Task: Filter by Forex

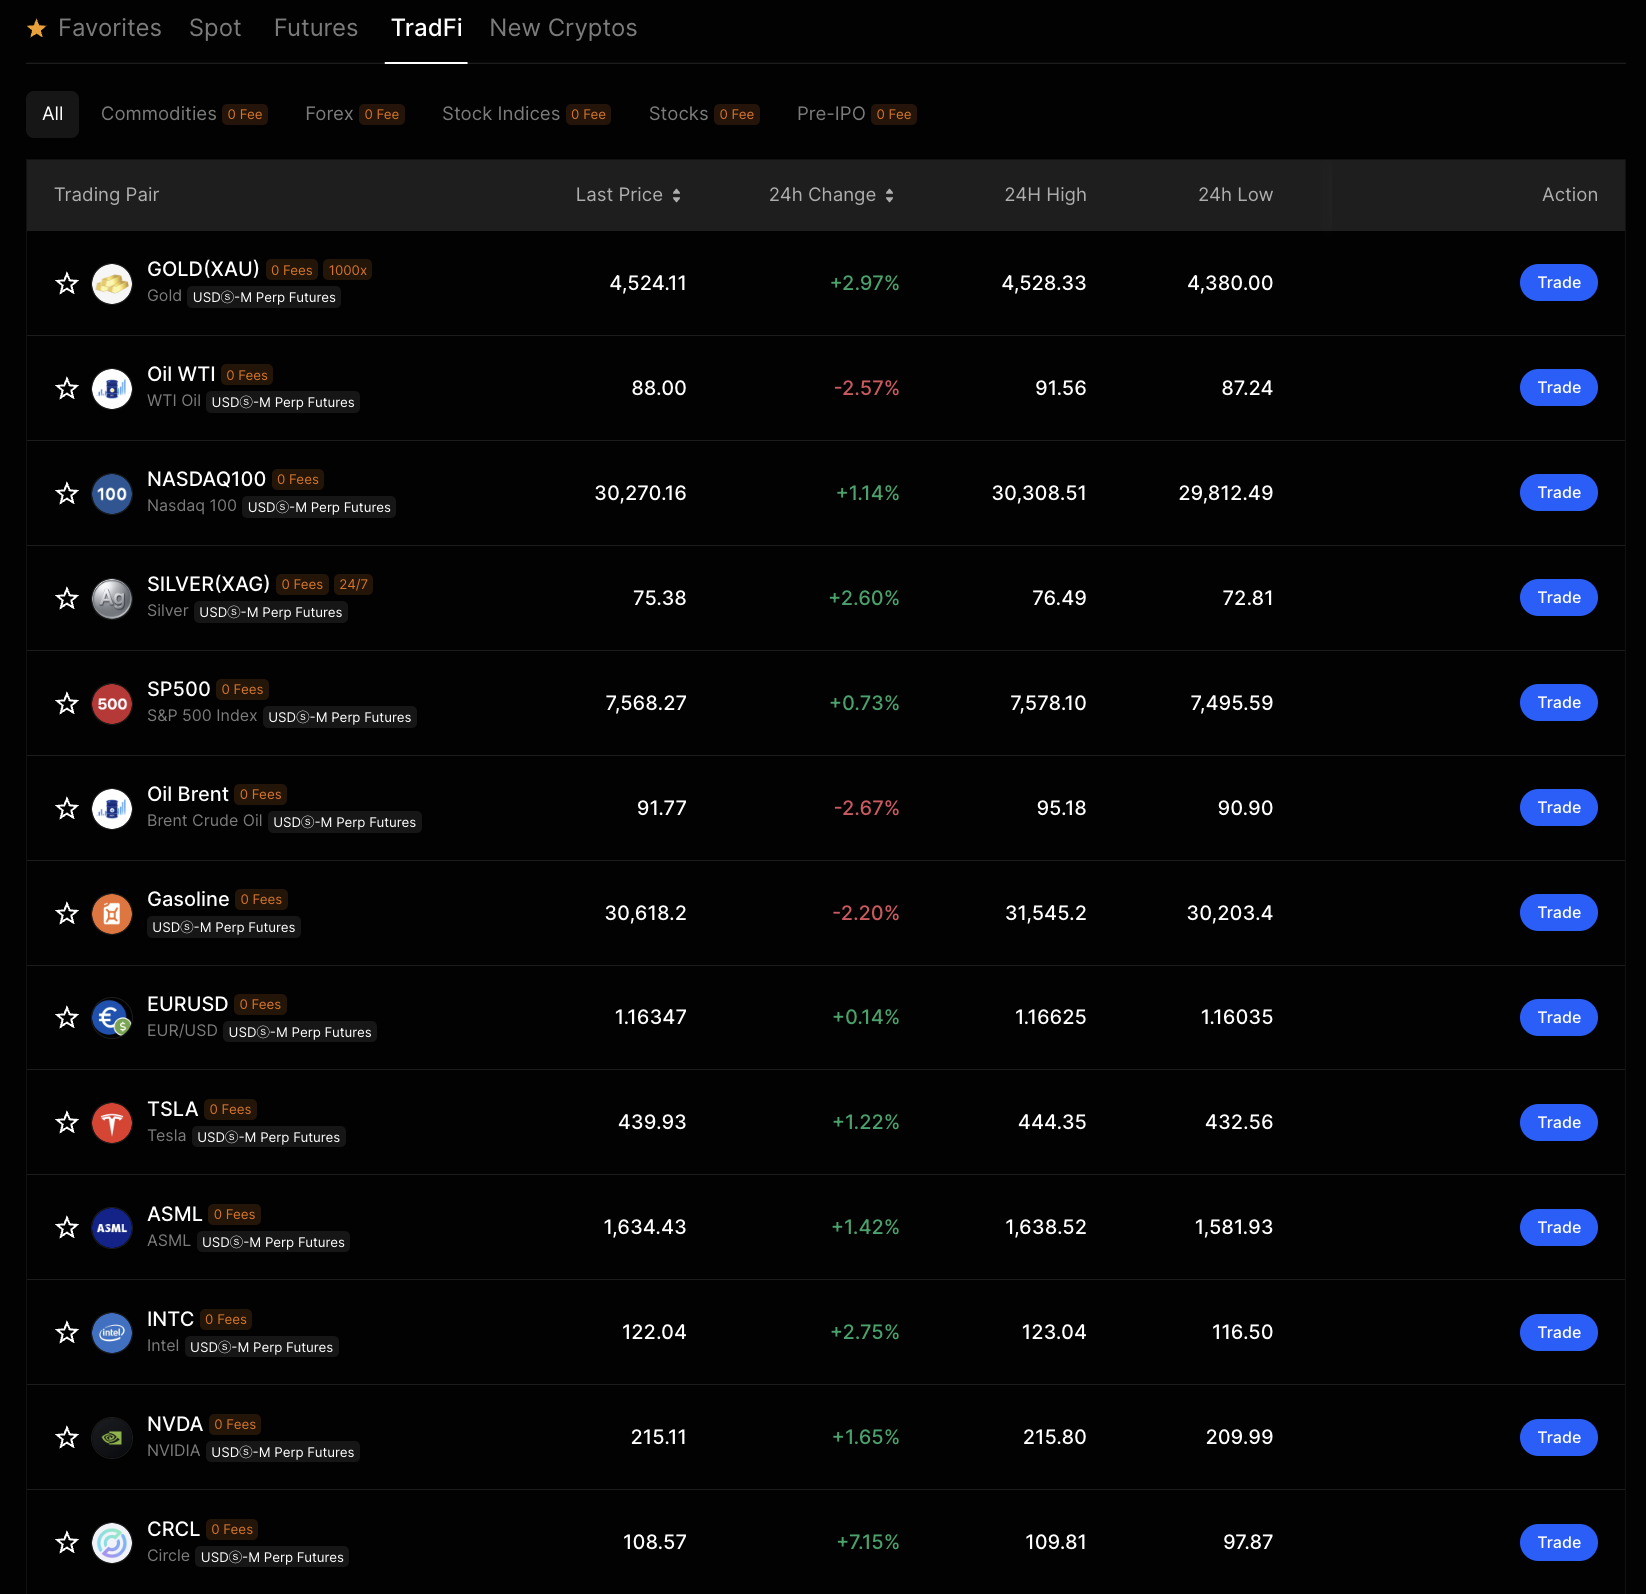Action: click(355, 114)
